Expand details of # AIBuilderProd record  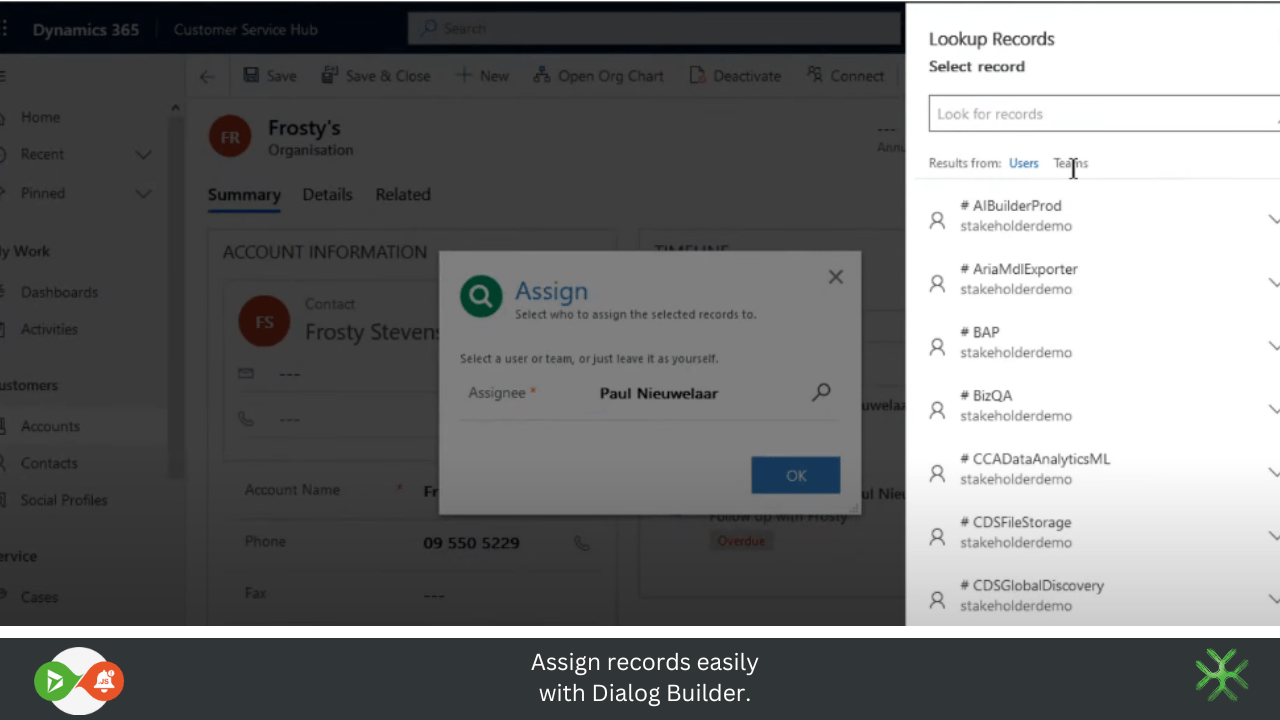coord(1274,219)
